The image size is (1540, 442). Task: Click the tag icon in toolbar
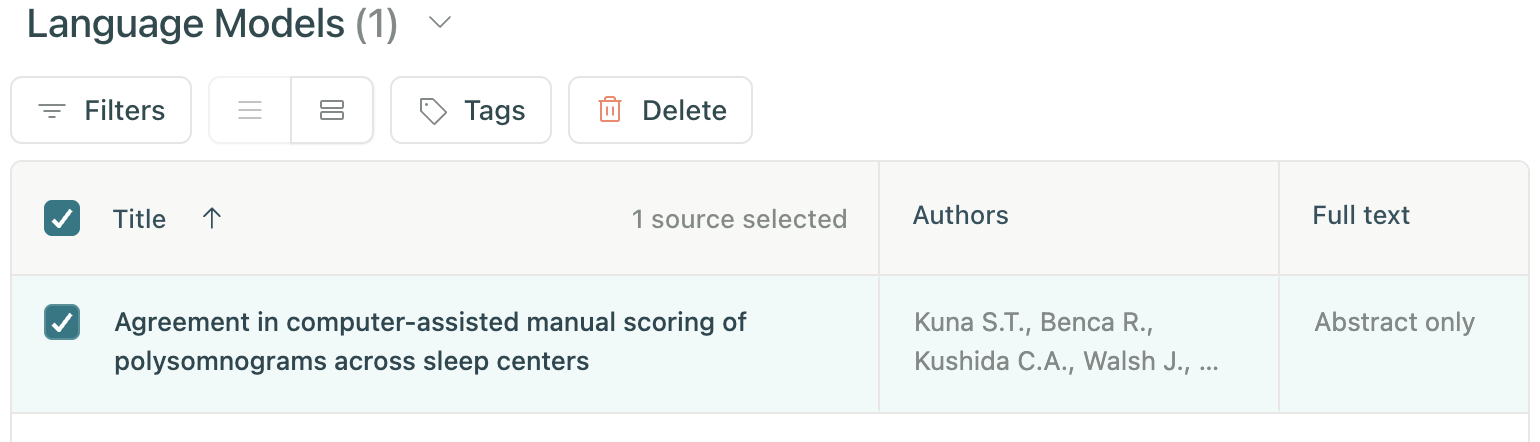pos(433,110)
